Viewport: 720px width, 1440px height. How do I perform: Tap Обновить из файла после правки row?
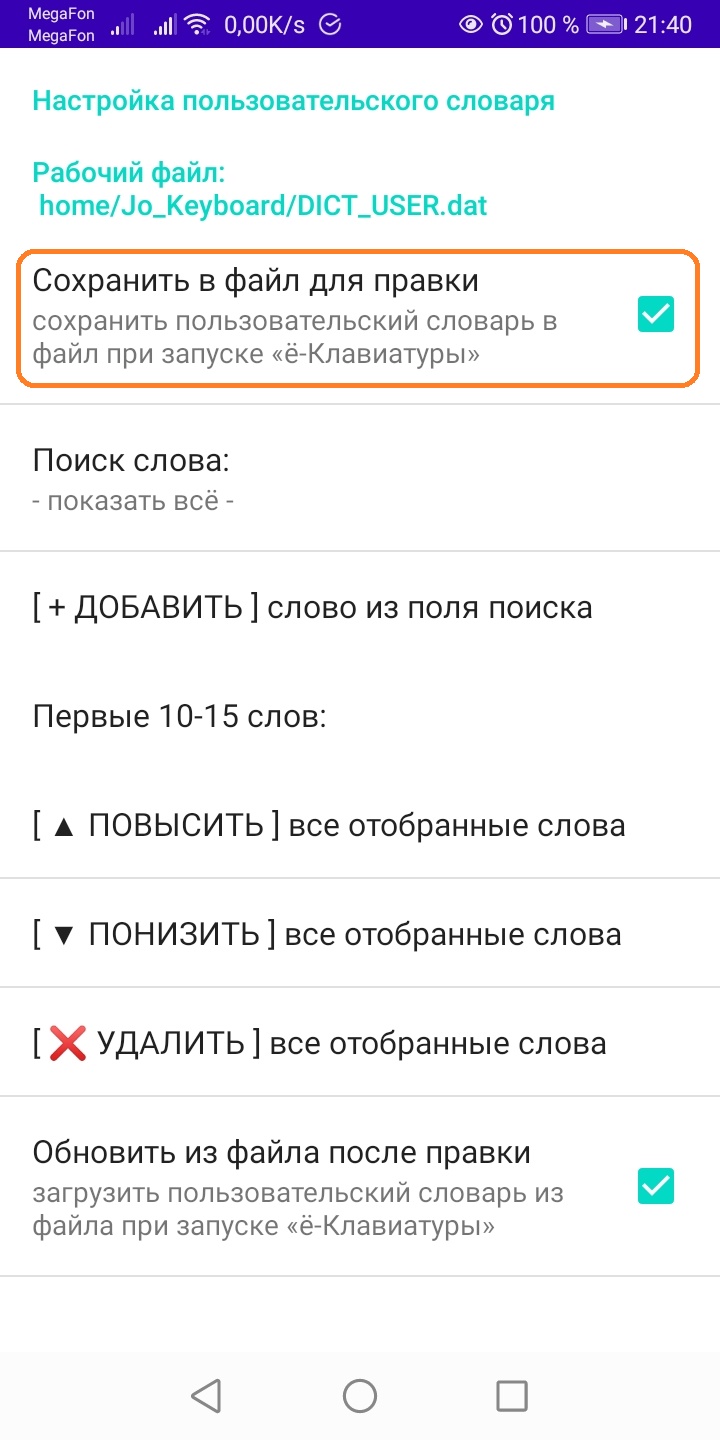click(x=360, y=1186)
